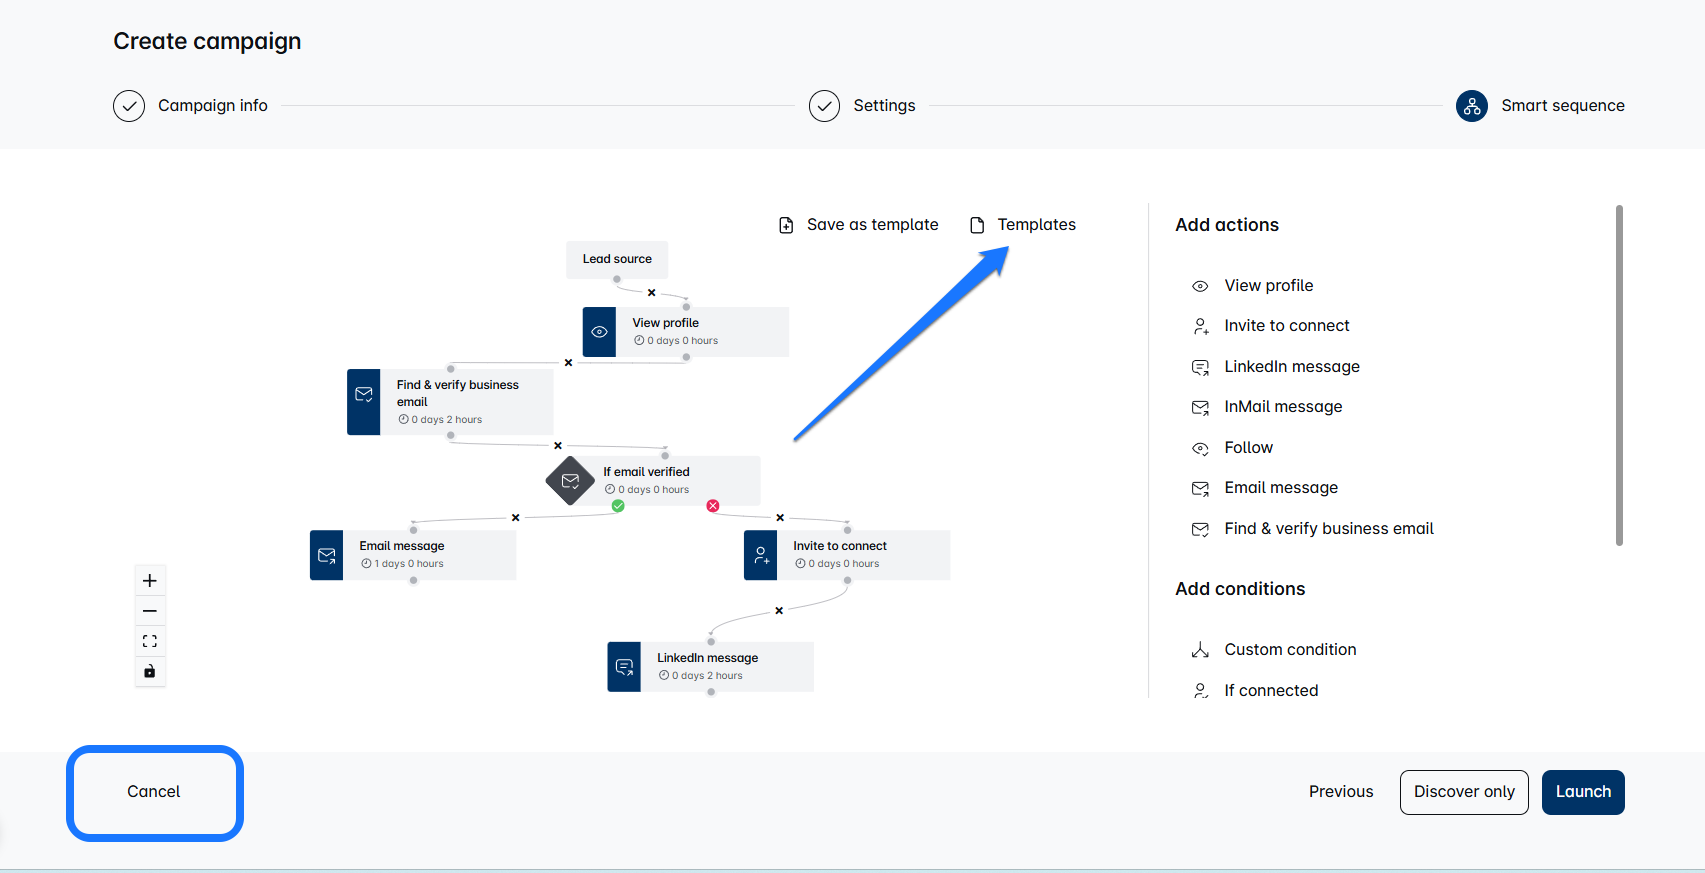Viewport: 1705px width, 873px height.
Task: Click the Add actions panel scrollbar
Action: tap(1619, 375)
